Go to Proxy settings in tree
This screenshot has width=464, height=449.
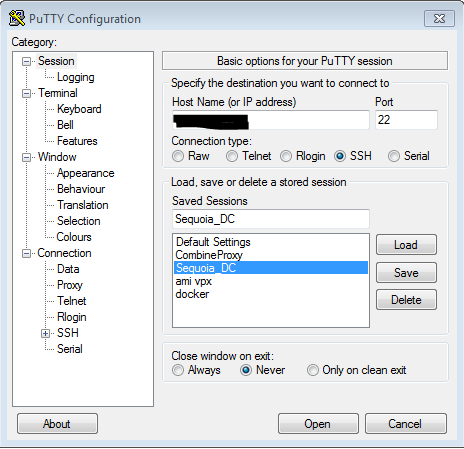pos(70,285)
